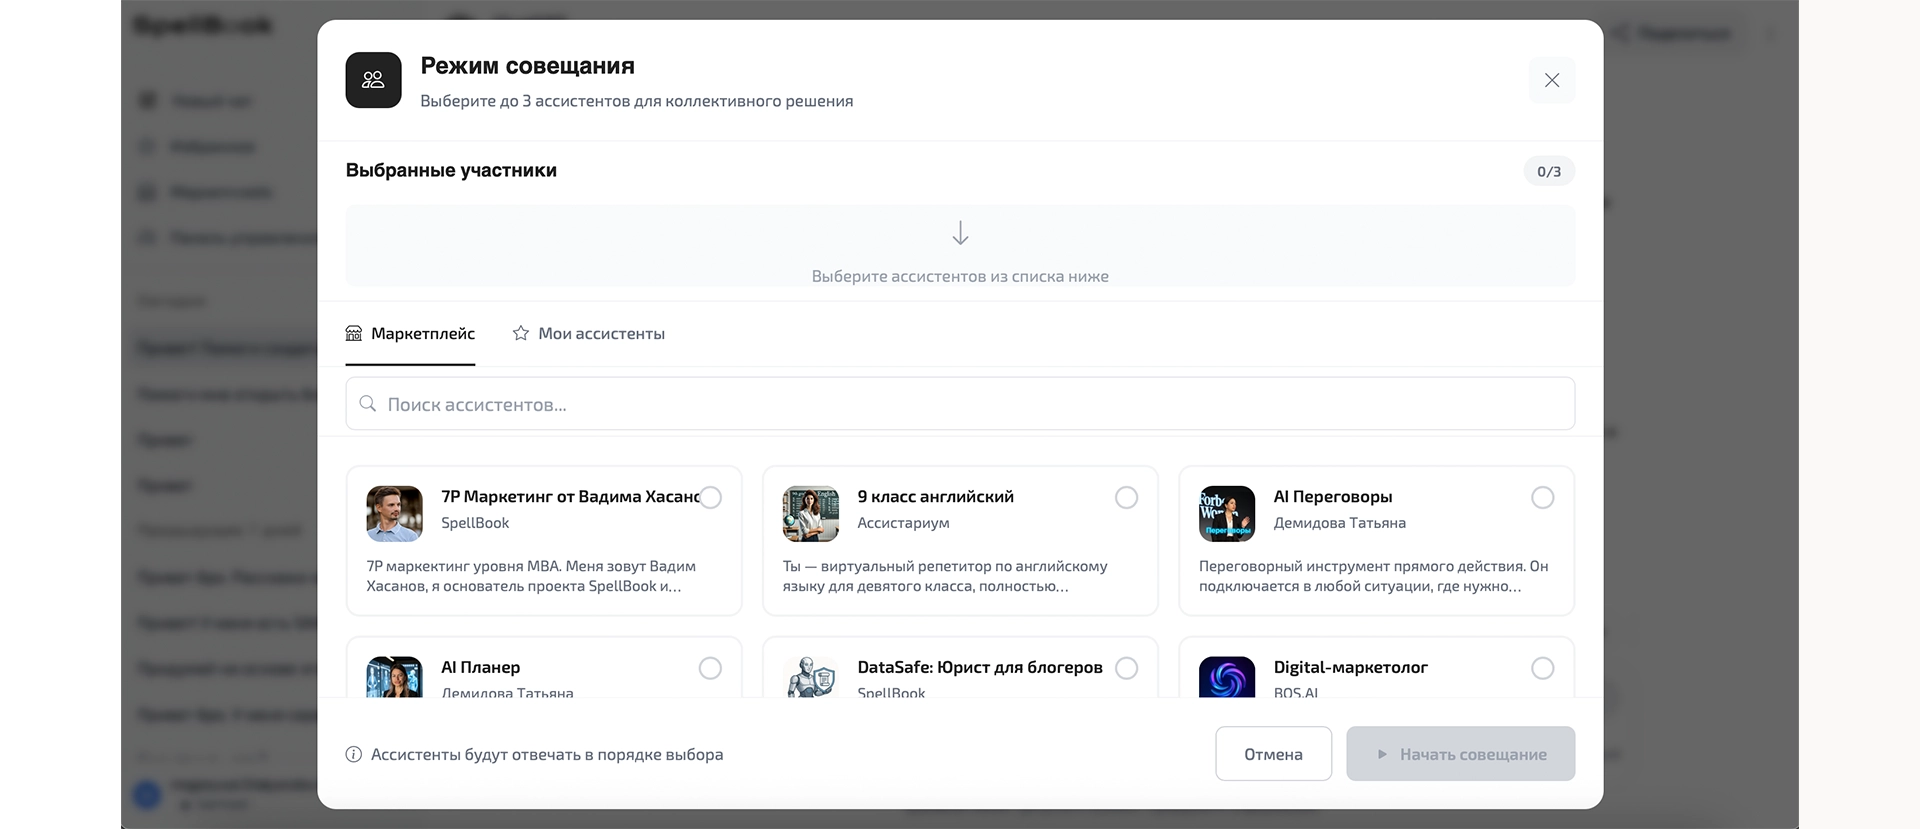This screenshot has width=1920, height=829.
Task: Click the 9 класс английский avatar
Action: (x=810, y=514)
